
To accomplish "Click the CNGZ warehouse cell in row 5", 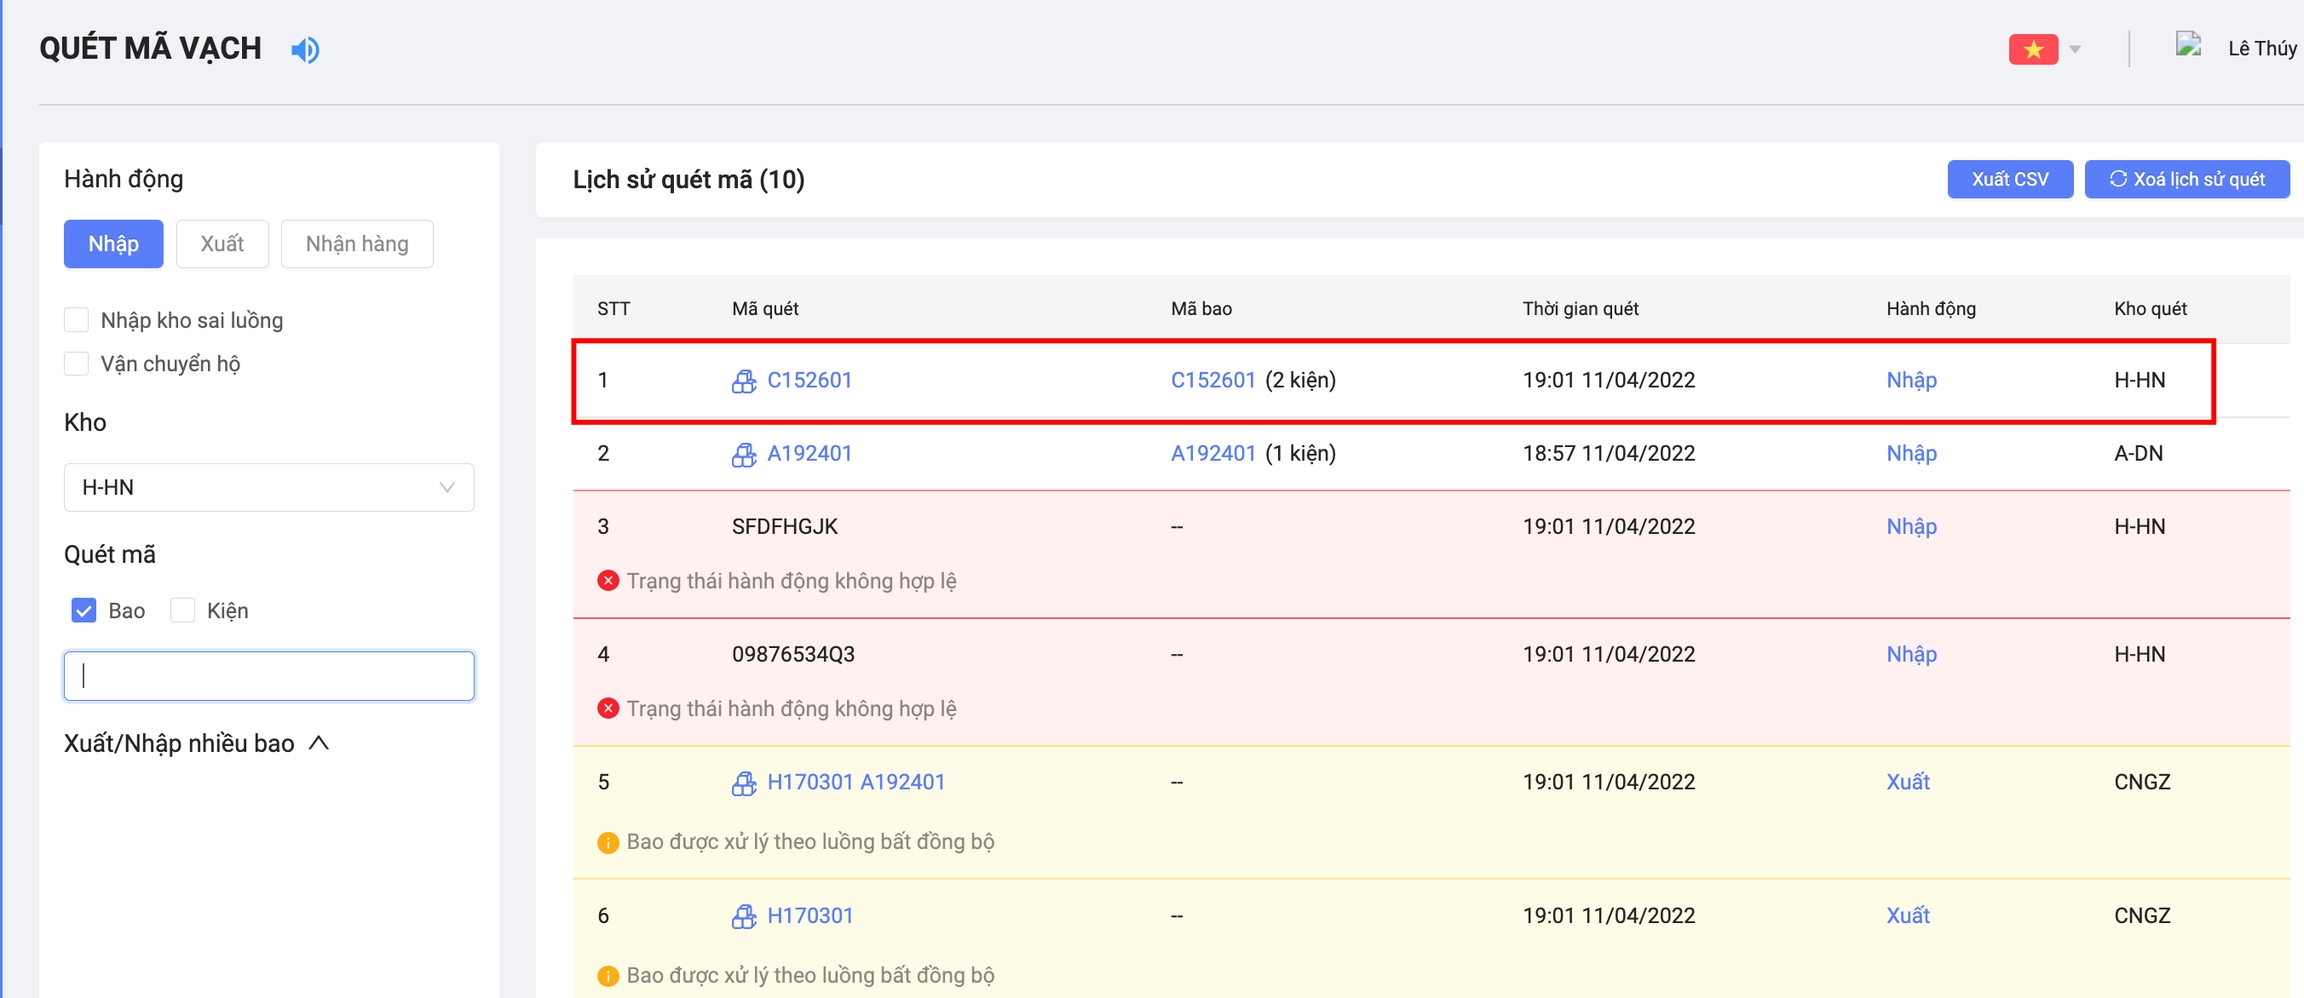I will (2142, 782).
